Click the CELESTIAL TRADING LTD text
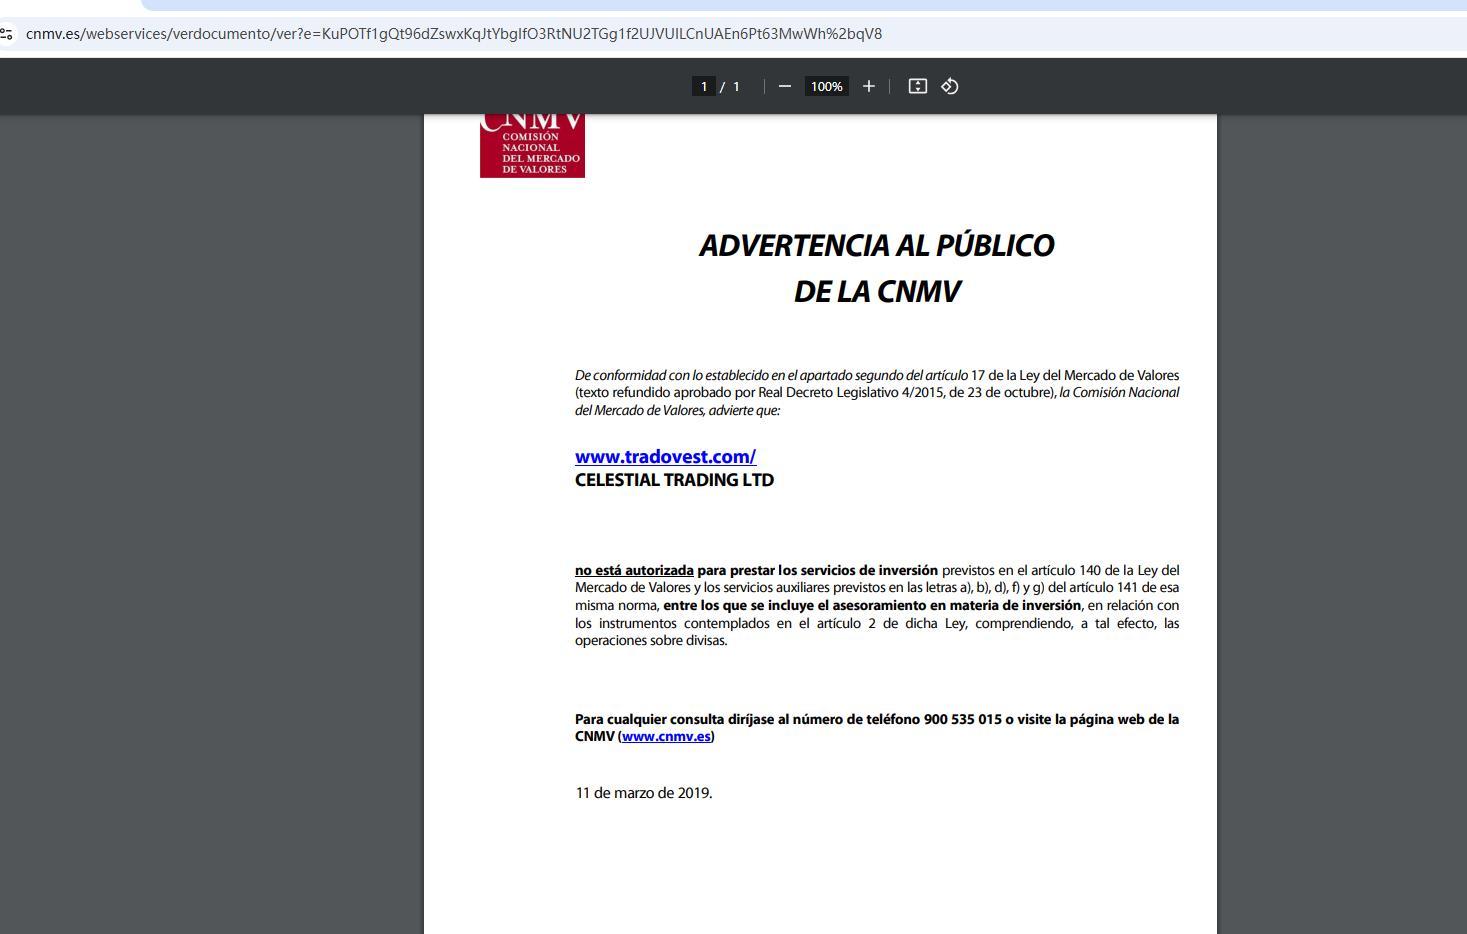The width and height of the screenshot is (1467, 934). point(674,480)
